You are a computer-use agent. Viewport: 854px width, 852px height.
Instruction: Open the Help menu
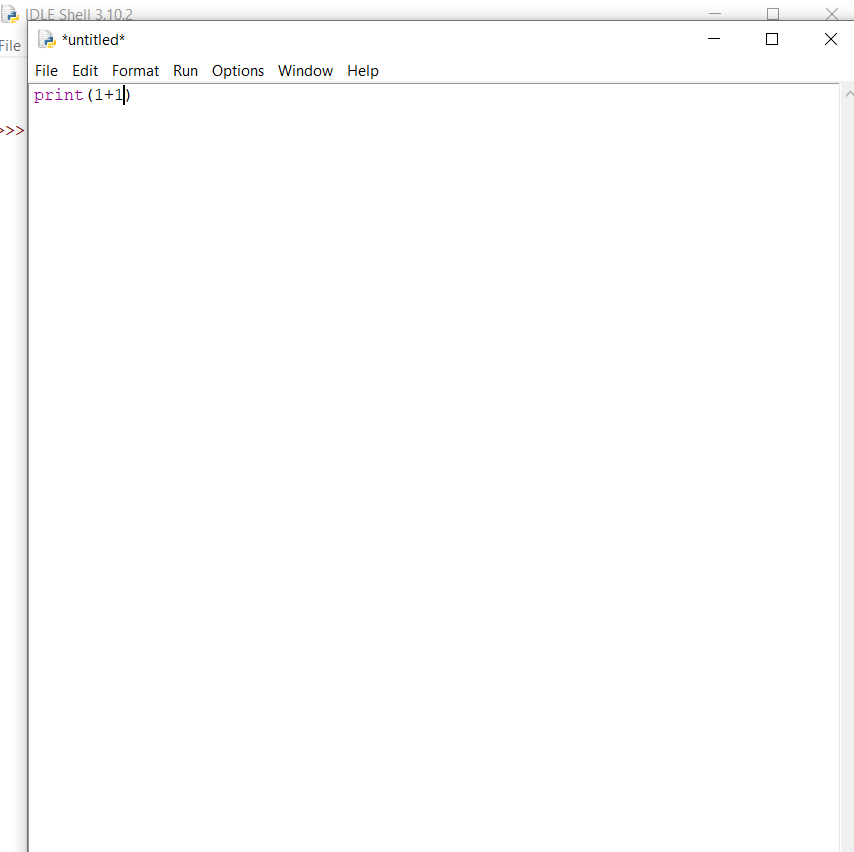click(x=362, y=70)
